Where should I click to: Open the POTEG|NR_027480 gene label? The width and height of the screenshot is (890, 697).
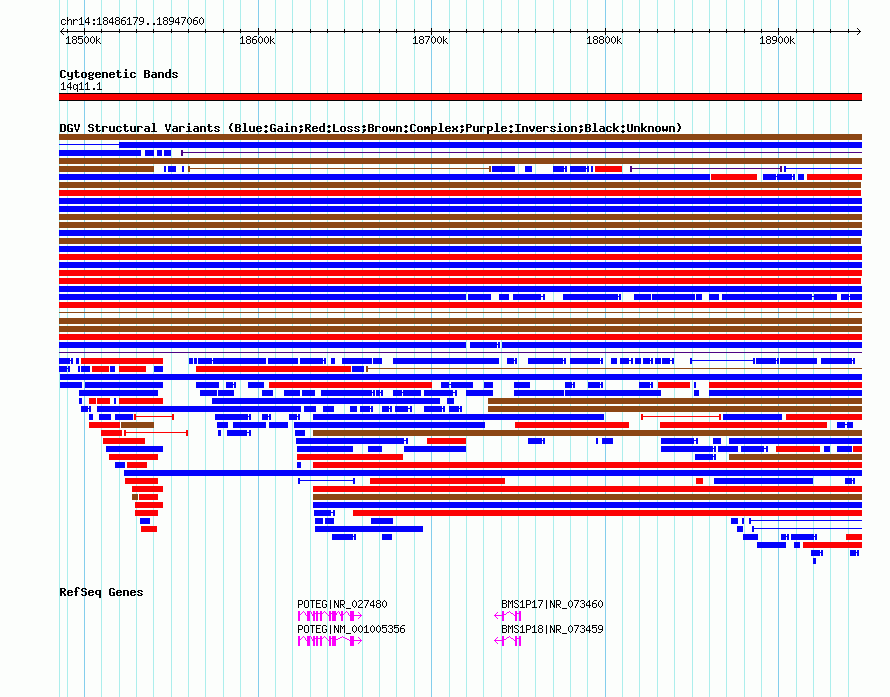[x=342, y=604]
